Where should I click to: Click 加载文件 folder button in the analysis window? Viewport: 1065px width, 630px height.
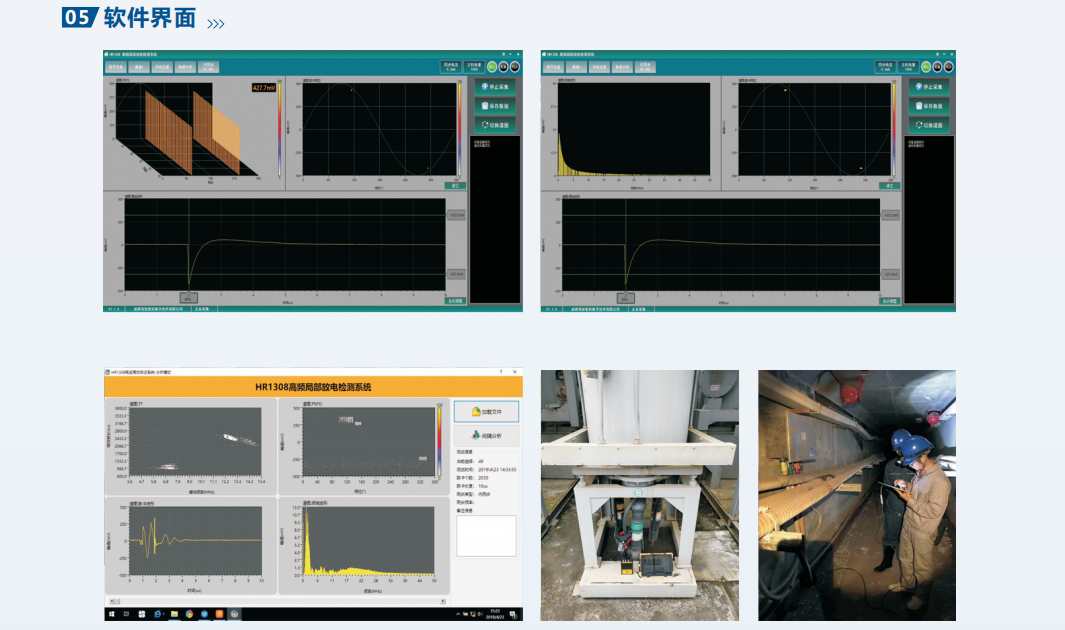[x=486, y=411]
